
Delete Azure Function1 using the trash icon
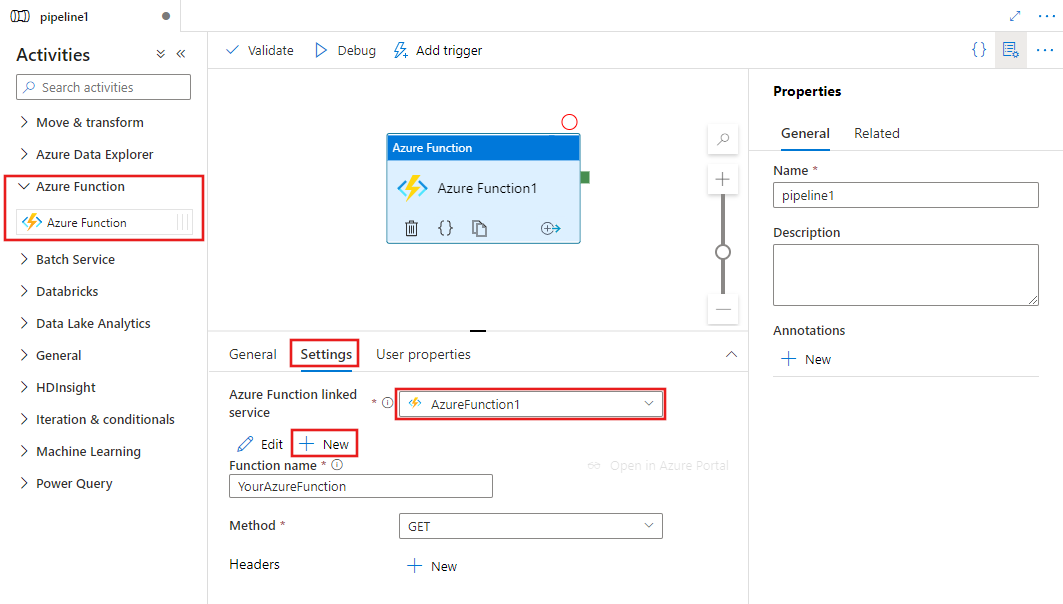click(x=411, y=228)
